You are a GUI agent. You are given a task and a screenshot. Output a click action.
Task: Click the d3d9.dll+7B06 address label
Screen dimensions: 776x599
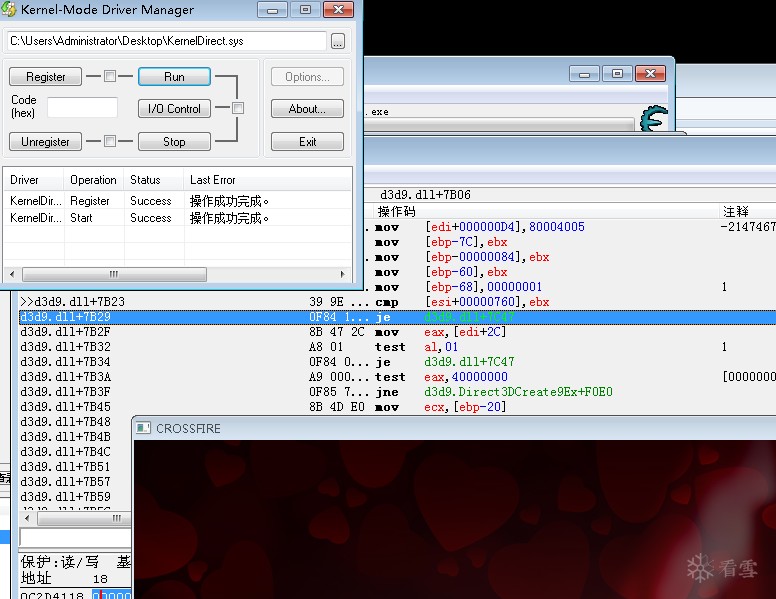pyautogui.click(x=425, y=195)
